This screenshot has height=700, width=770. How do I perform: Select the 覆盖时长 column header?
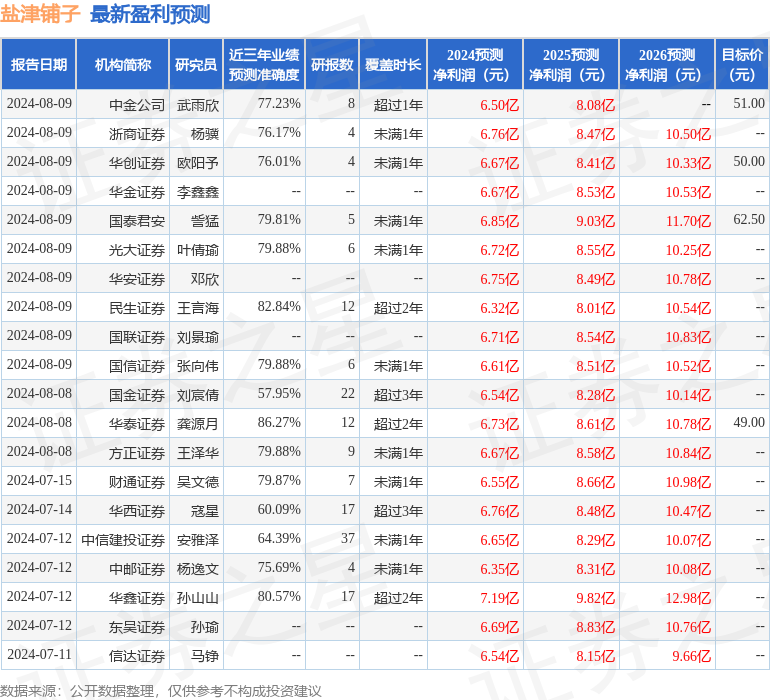tap(393, 64)
